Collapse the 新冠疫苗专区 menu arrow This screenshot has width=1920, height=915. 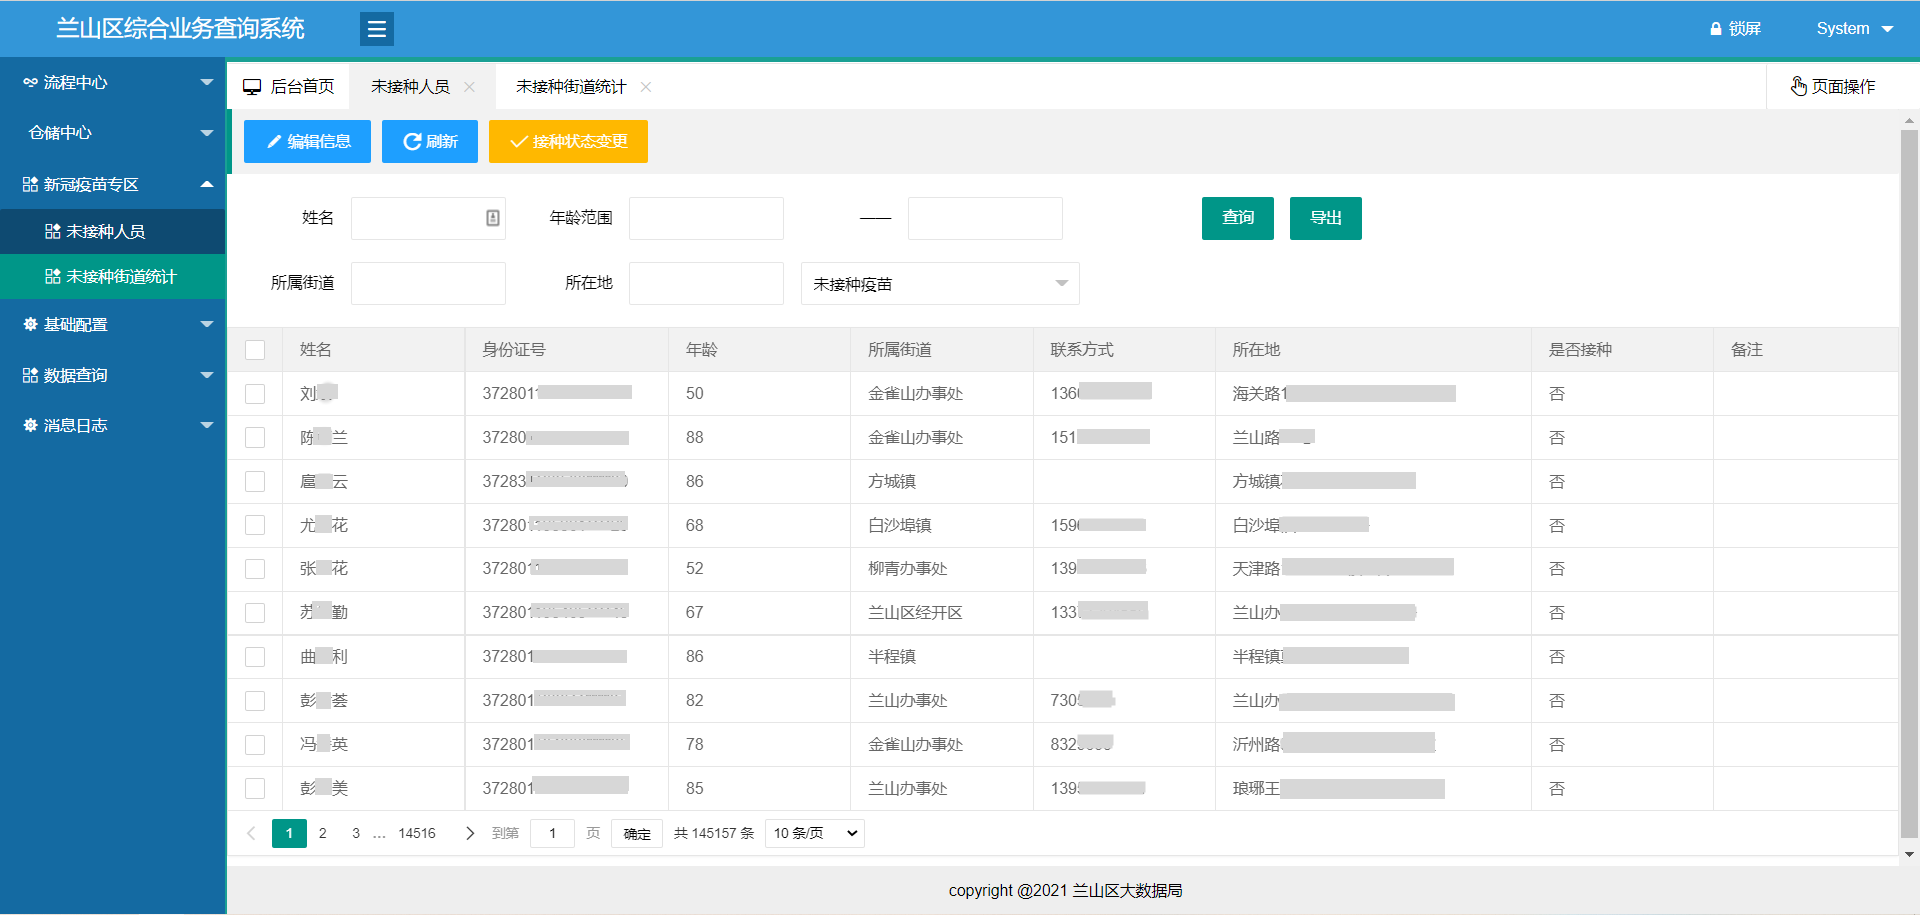(207, 184)
